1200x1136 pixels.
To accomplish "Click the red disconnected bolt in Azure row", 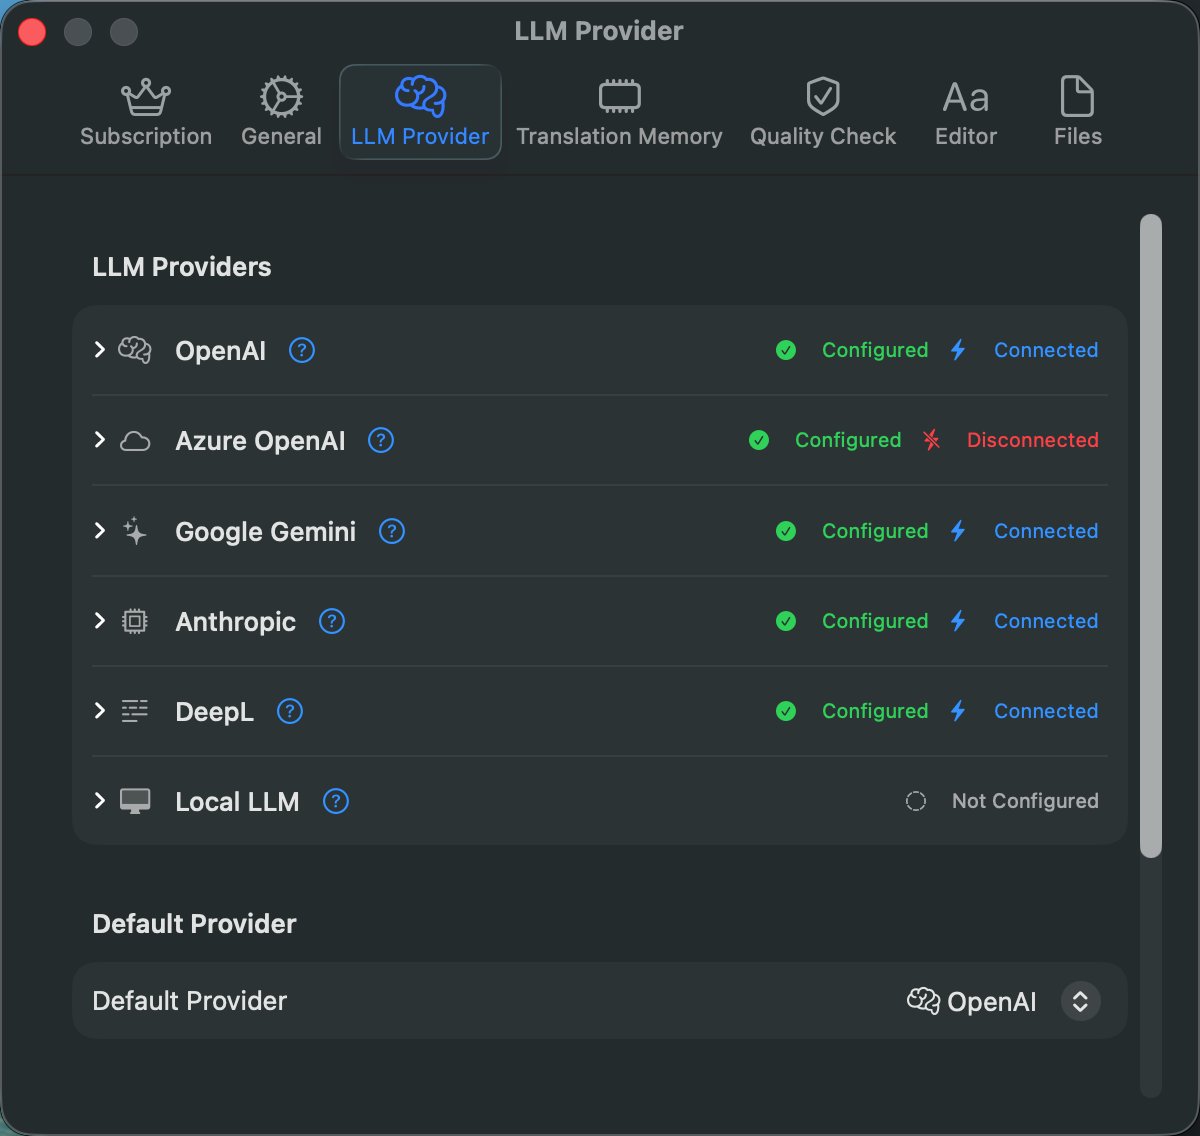I will pyautogui.click(x=932, y=440).
